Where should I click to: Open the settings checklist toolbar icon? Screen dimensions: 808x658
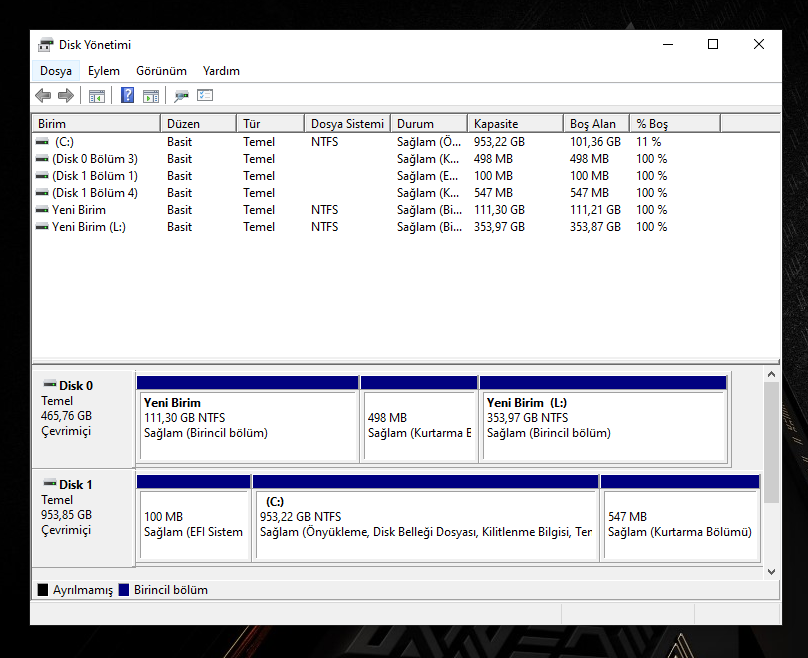[205, 95]
